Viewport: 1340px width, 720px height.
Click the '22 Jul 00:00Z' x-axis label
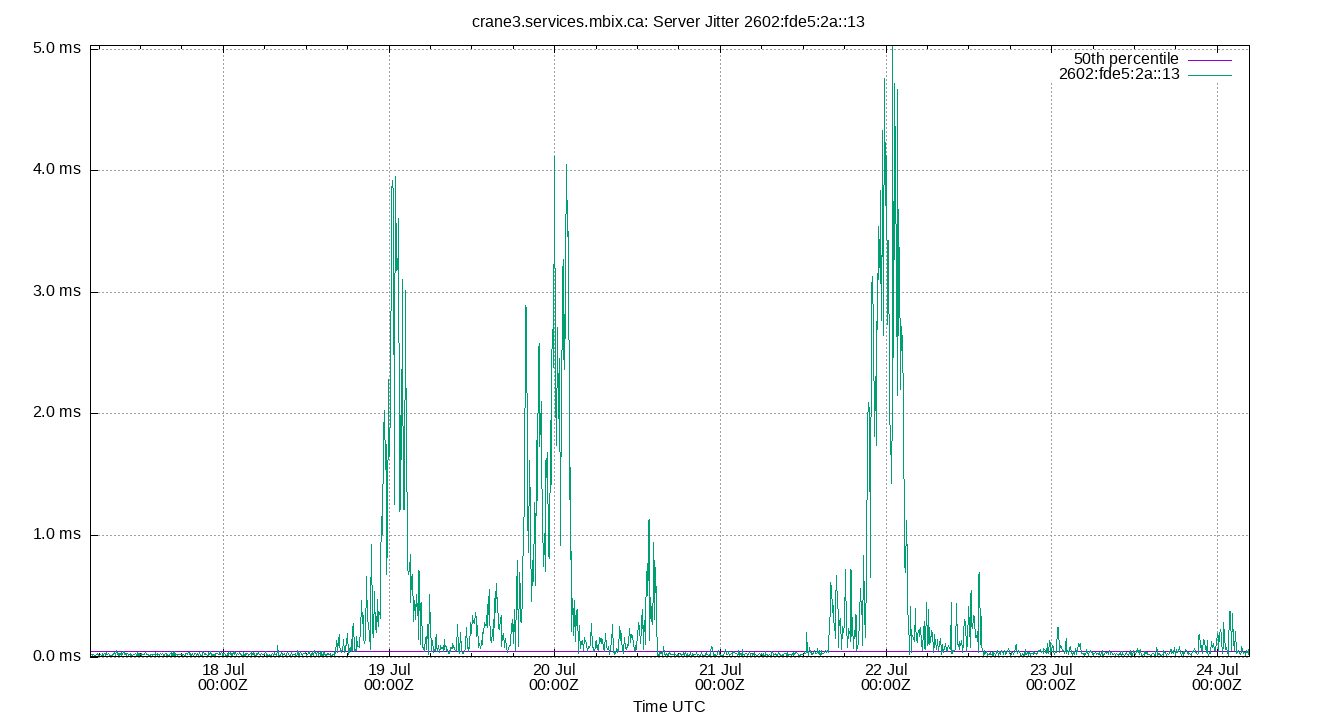886,677
